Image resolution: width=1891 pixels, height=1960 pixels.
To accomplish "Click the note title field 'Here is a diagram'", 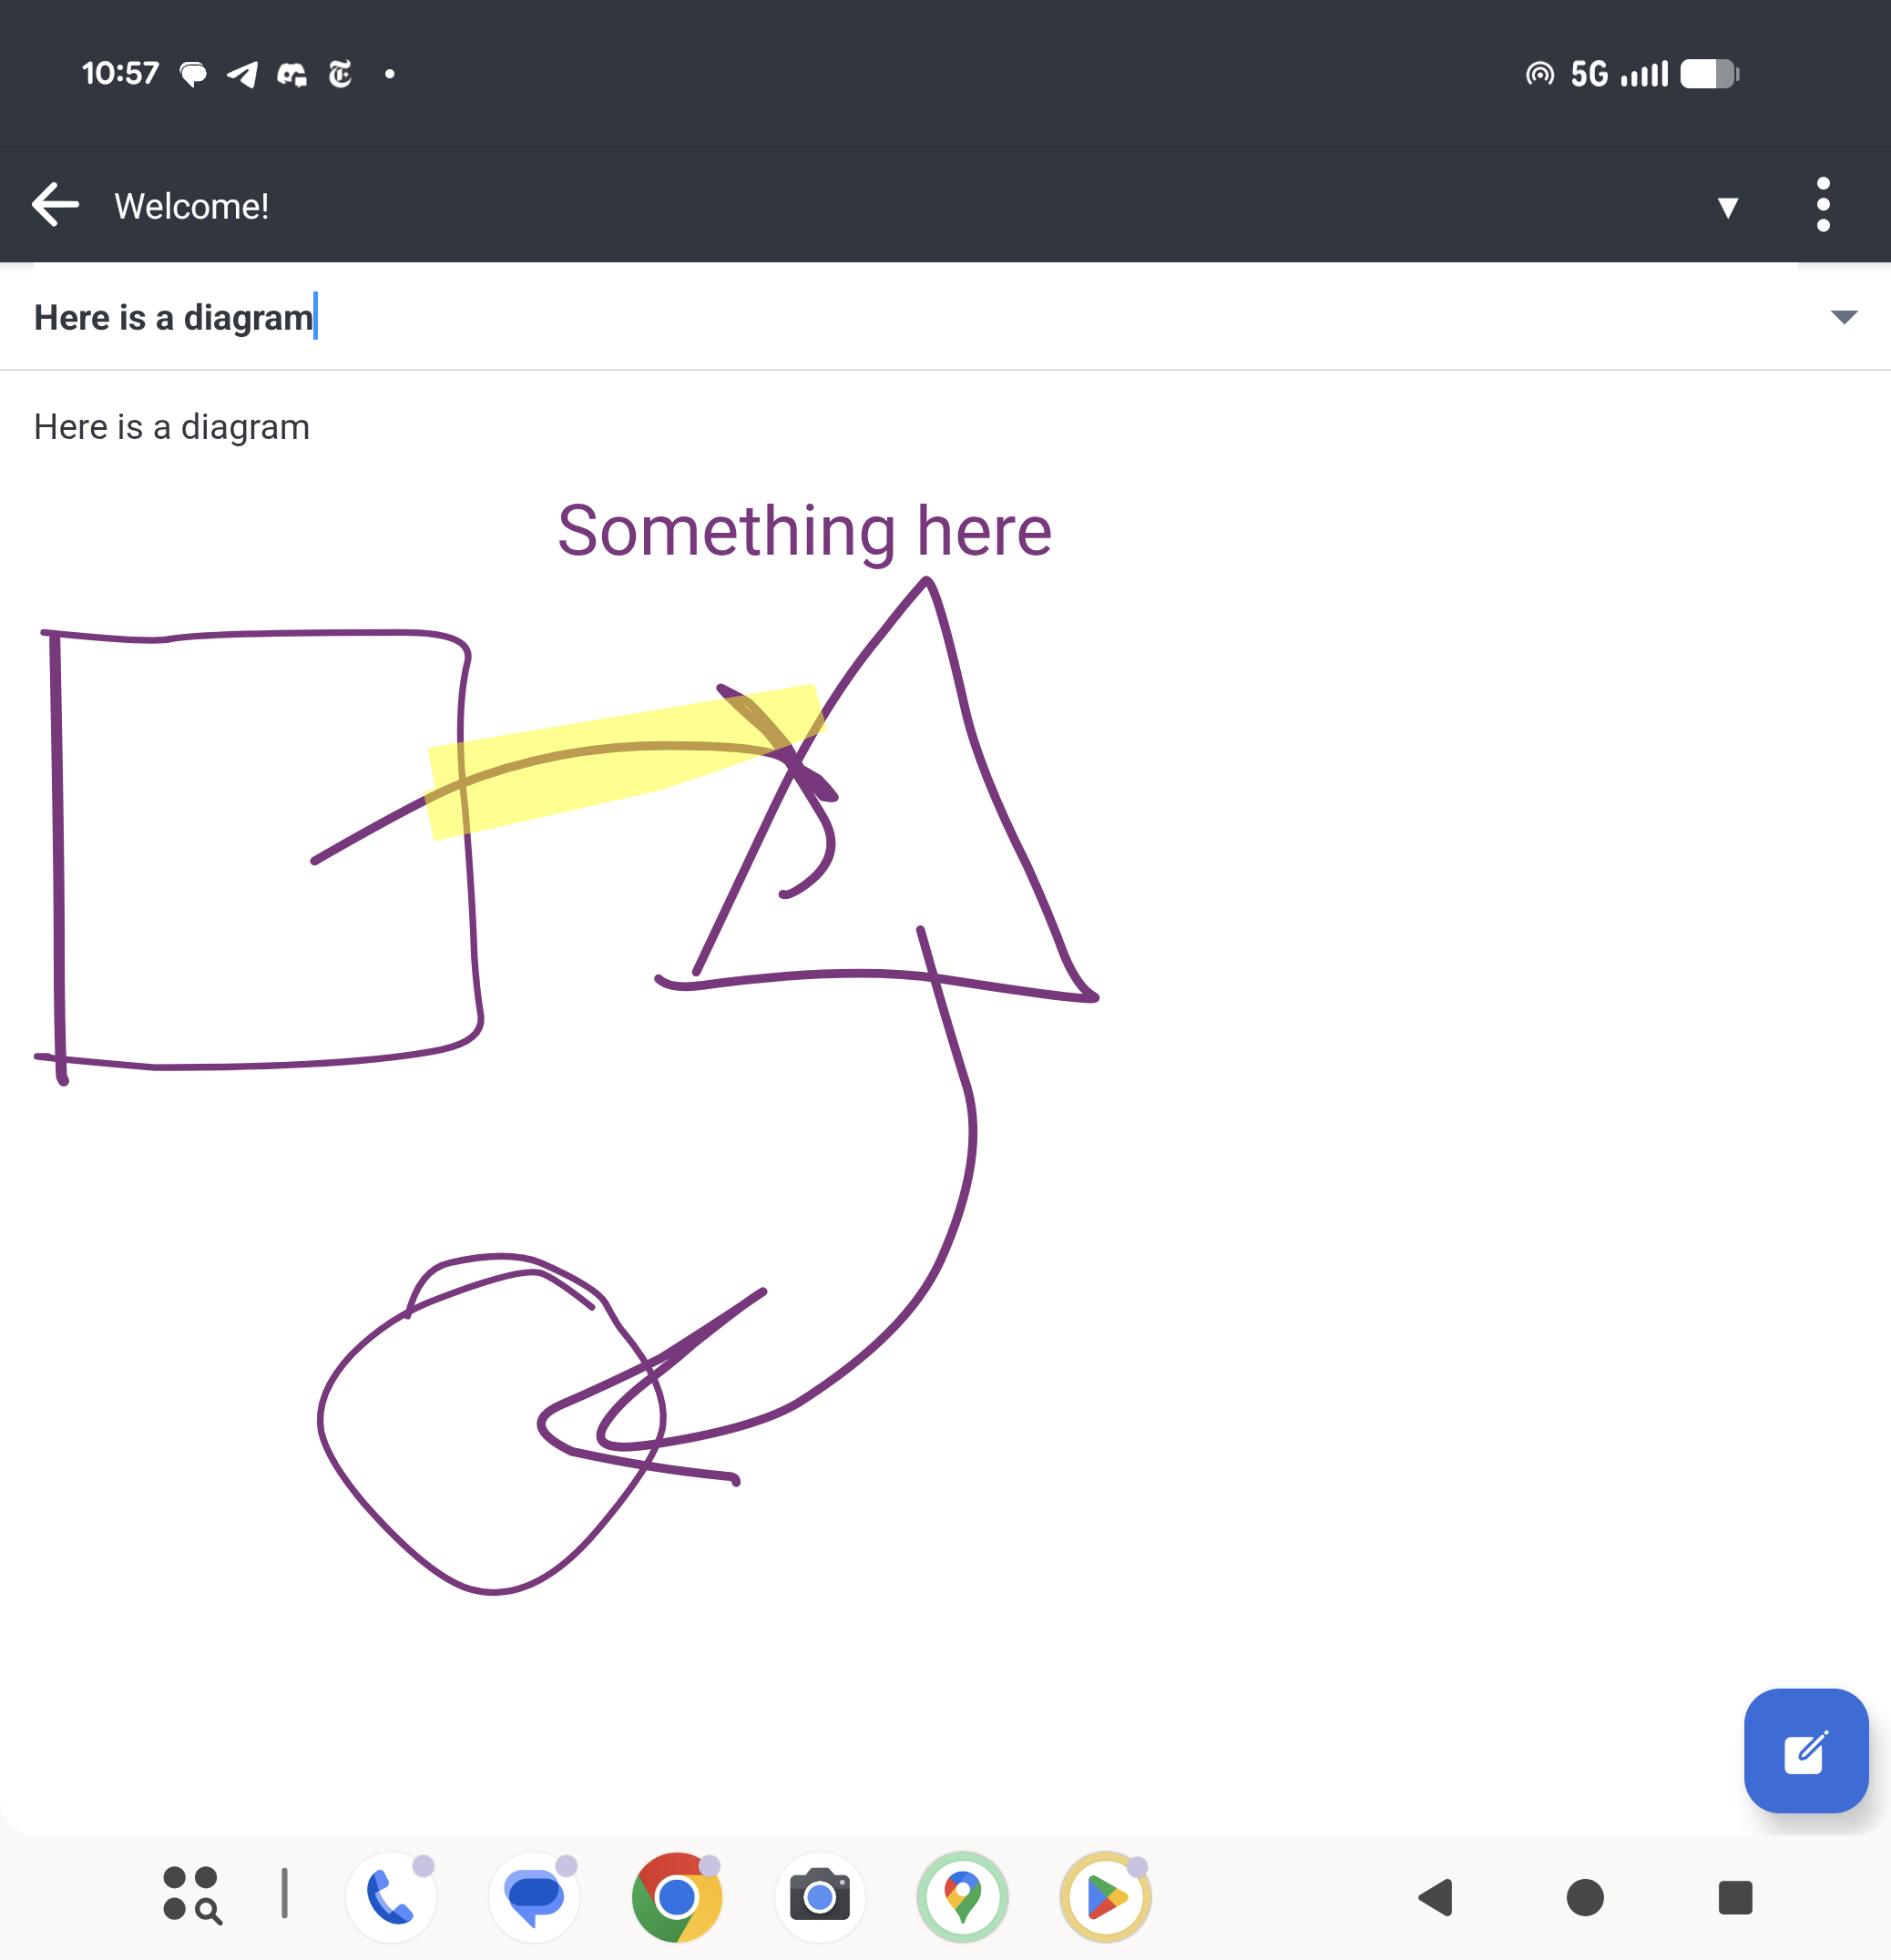I will click(x=174, y=317).
